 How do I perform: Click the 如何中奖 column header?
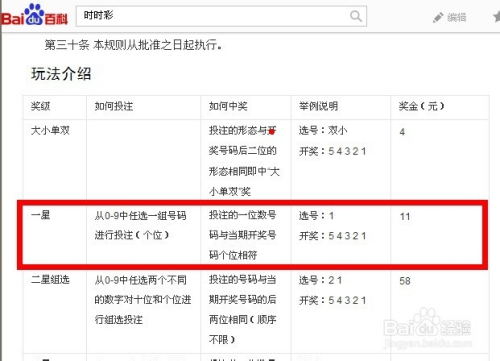[x=228, y=106]
